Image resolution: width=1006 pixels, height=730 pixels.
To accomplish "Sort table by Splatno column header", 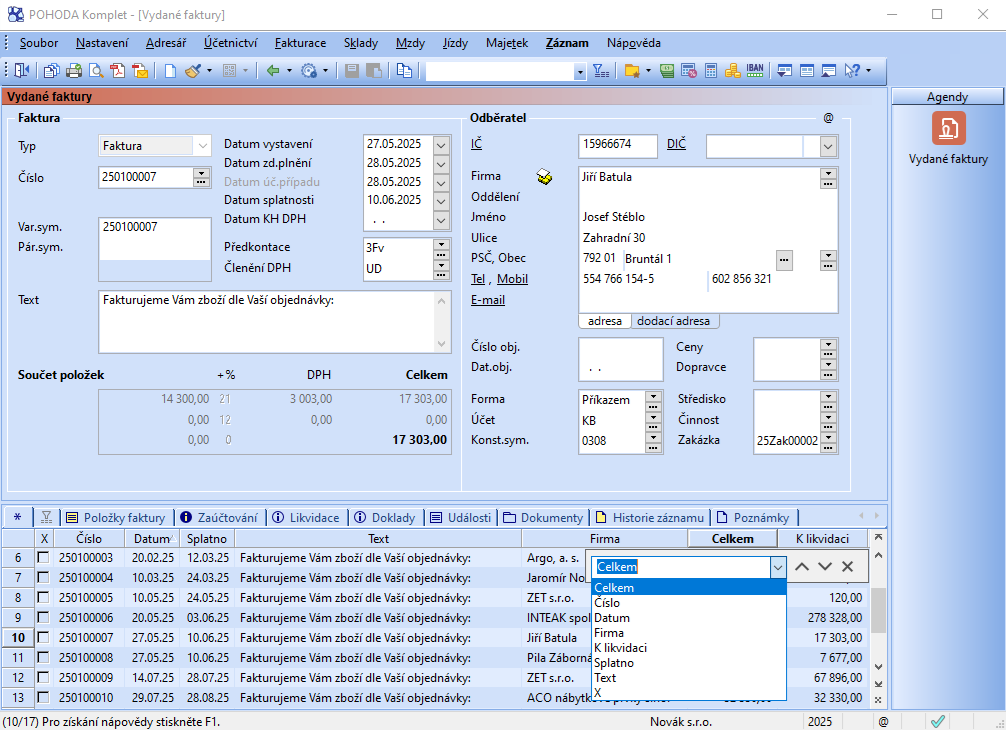I will coord(207,538).
